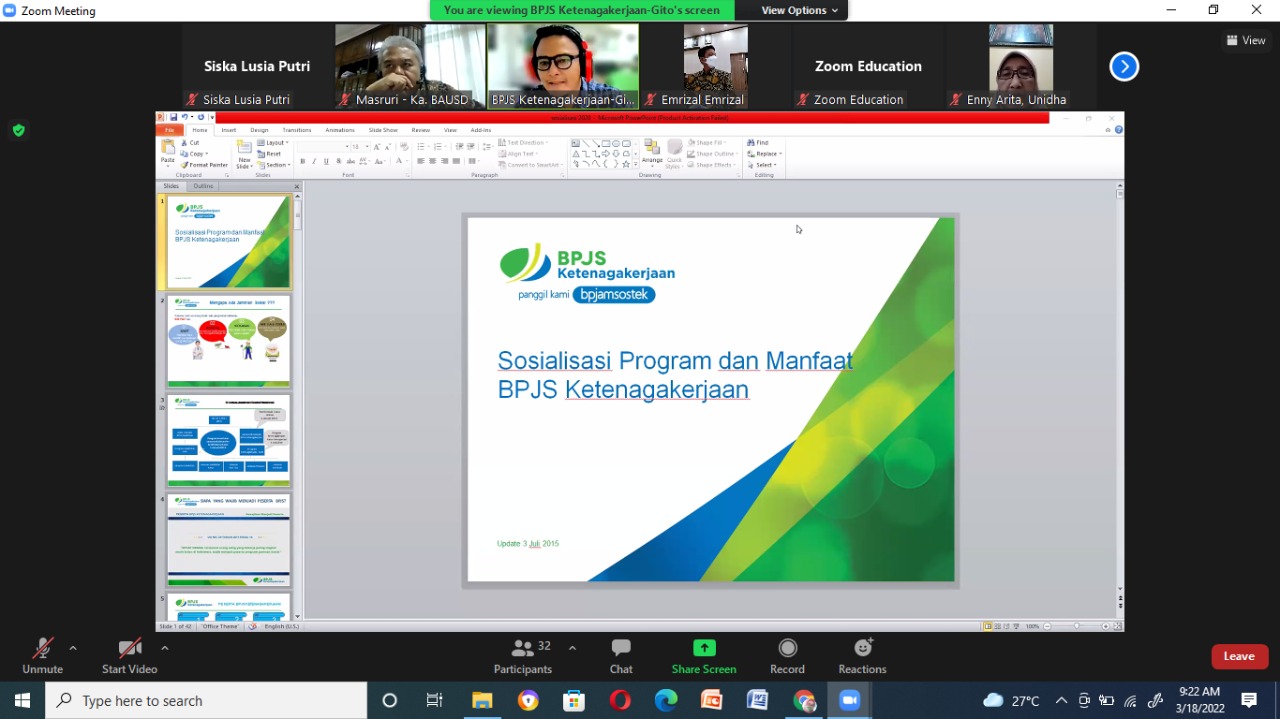Click the Windows Start button
The width and height of the screenshot is (1280, 719).
pos(22,700)
